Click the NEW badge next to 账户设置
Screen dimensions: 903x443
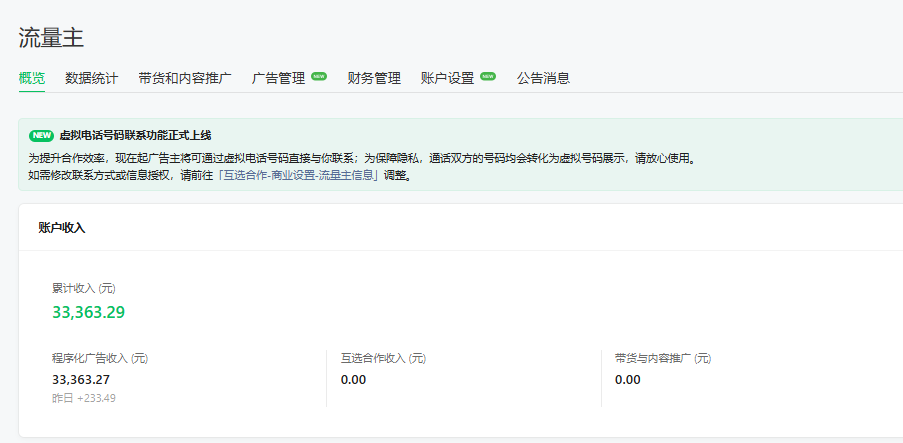pyautogui.click(x=488, y=76)
